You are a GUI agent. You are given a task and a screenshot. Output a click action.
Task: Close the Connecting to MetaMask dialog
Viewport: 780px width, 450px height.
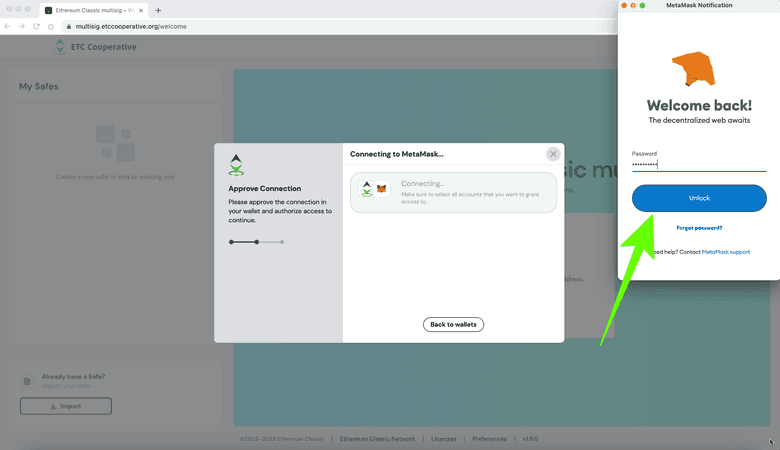553,154
